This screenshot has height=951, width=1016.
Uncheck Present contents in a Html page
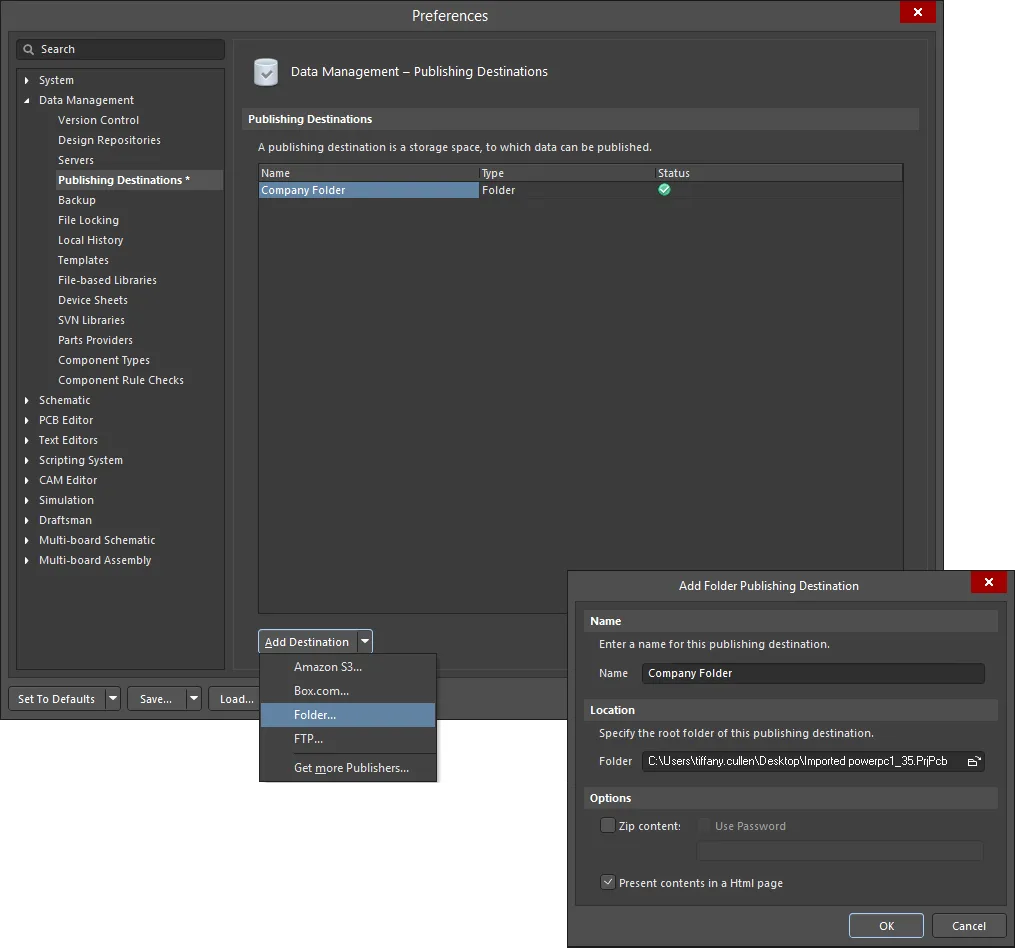[x=607, y=882]
